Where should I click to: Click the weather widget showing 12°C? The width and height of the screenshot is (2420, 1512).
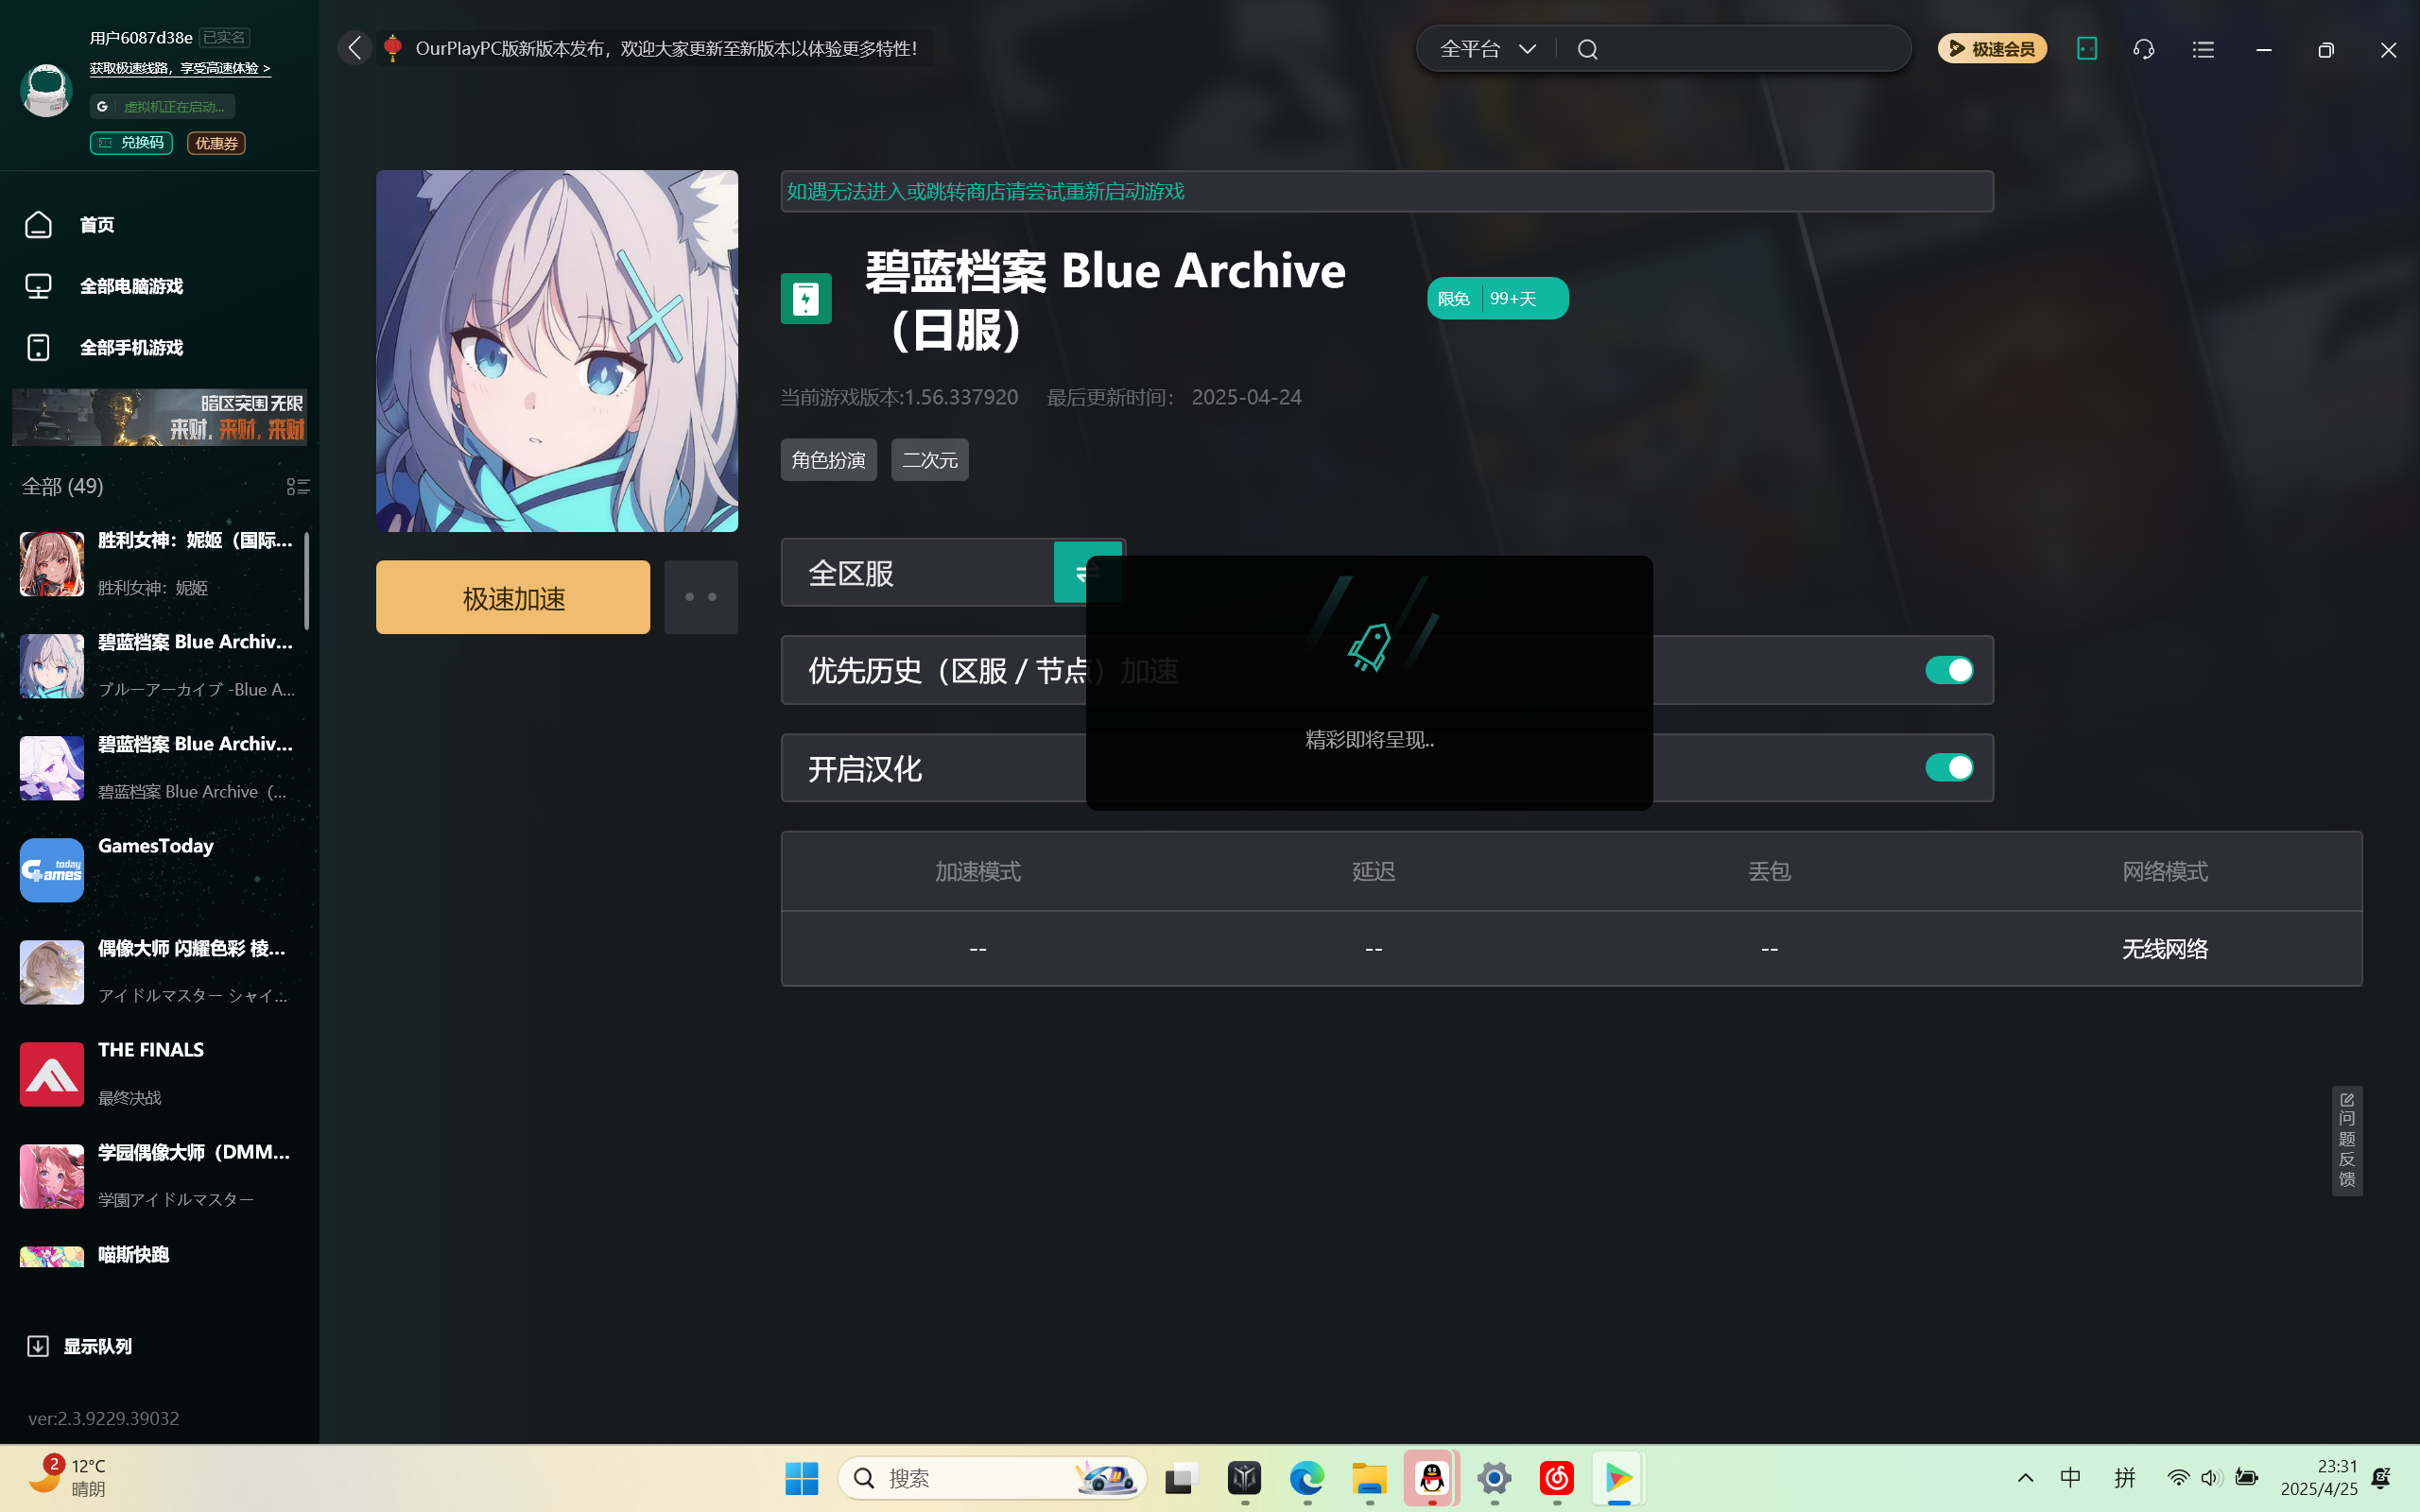tap(68, 1477)
